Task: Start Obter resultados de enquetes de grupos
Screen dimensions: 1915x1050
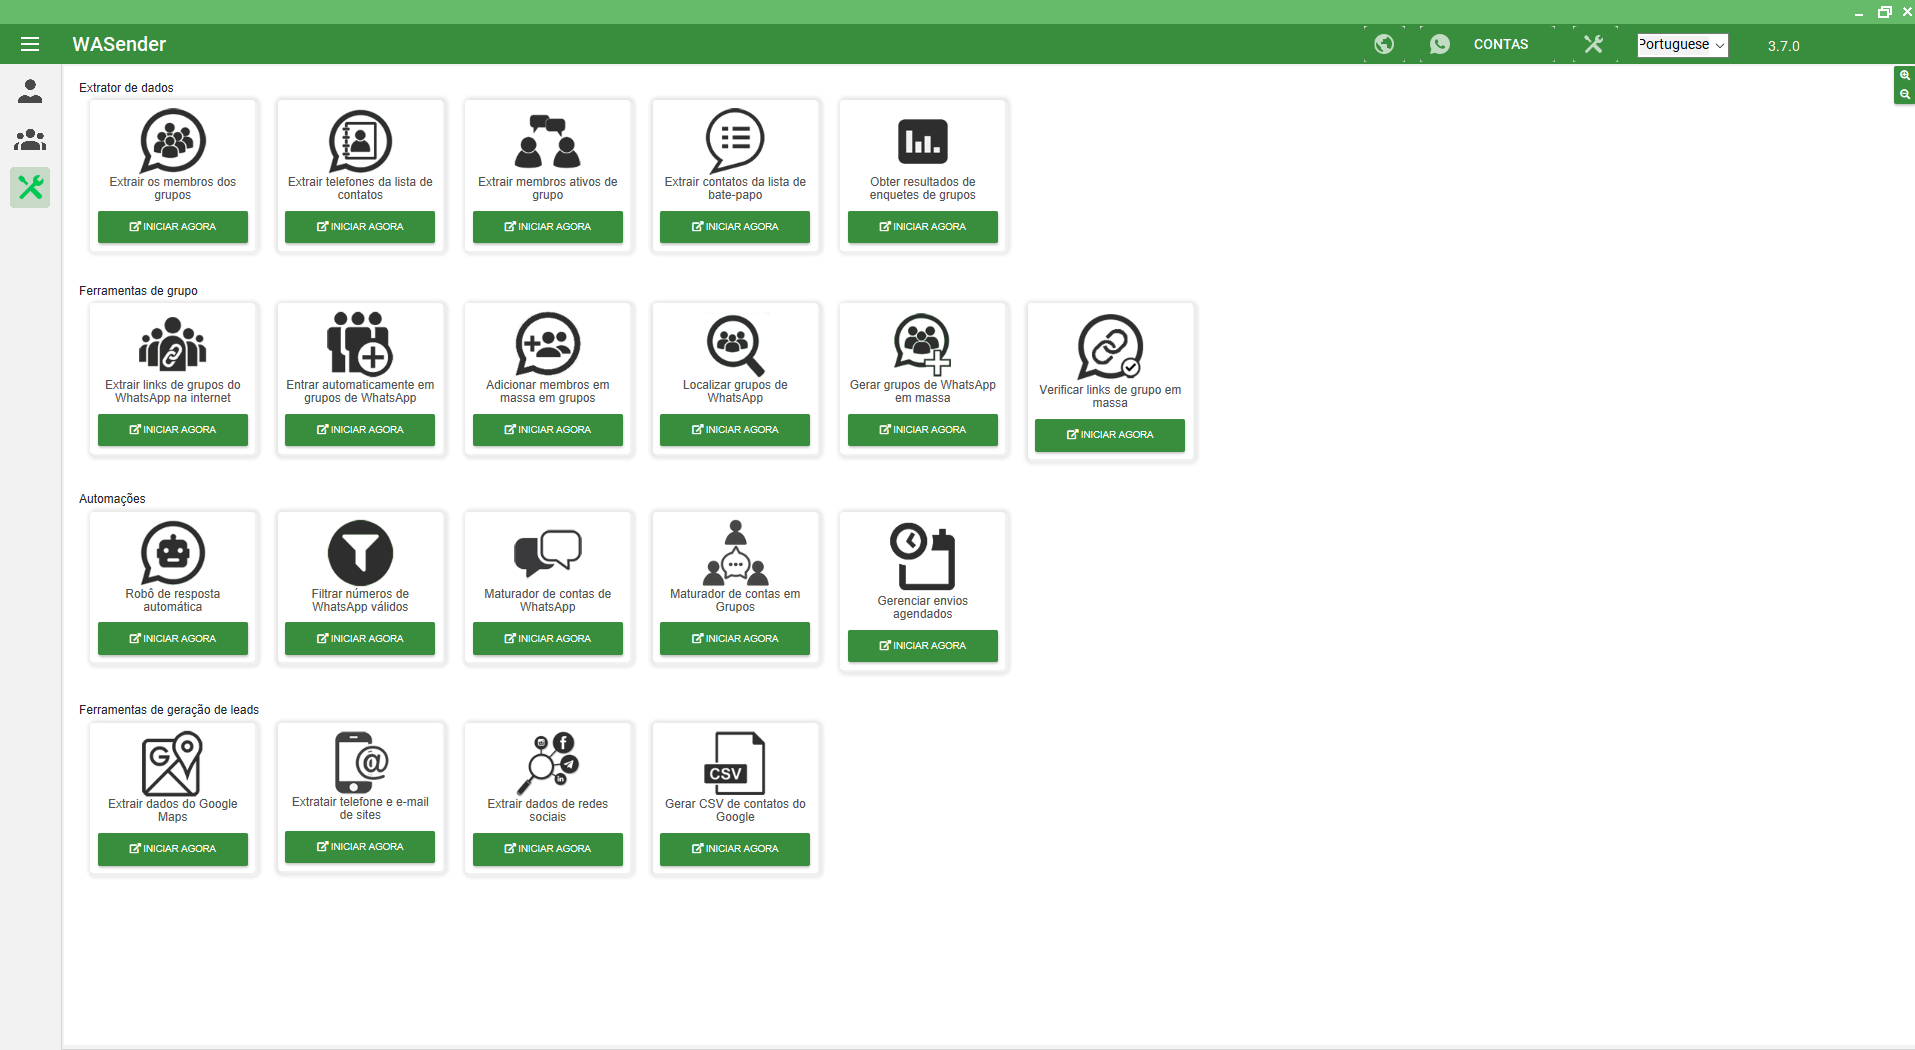Action: click(923, 227)
